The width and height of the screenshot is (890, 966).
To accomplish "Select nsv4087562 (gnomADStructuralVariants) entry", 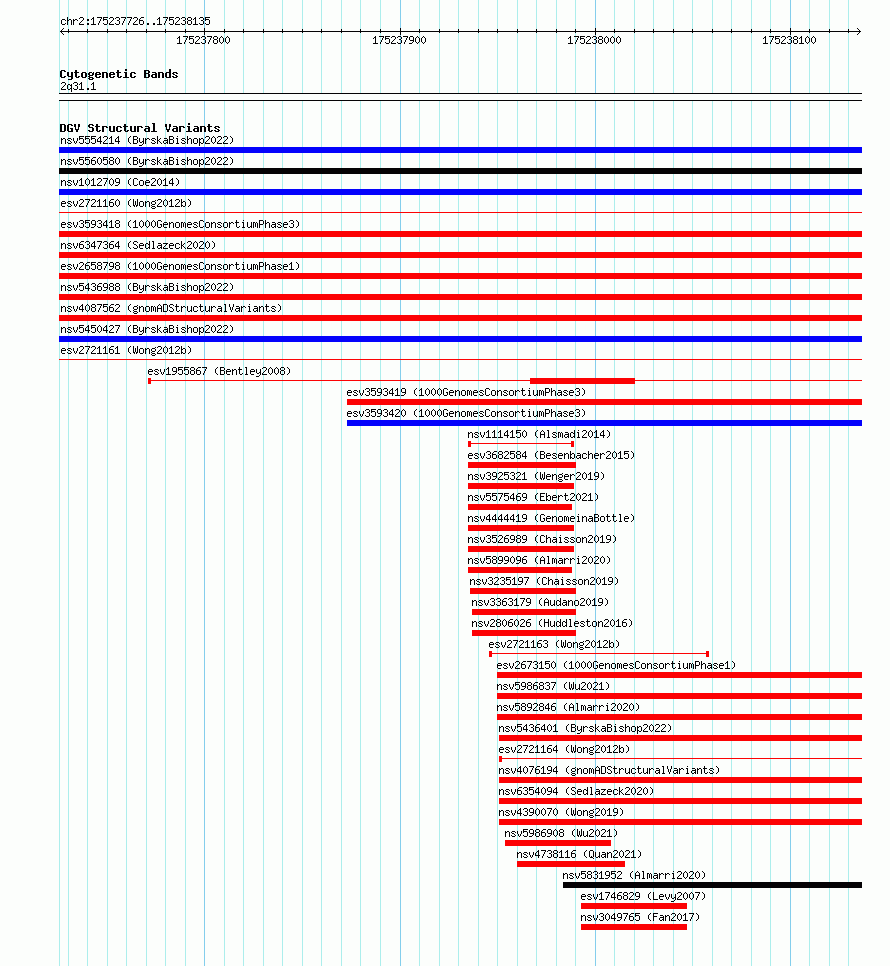I will [171, 308].
